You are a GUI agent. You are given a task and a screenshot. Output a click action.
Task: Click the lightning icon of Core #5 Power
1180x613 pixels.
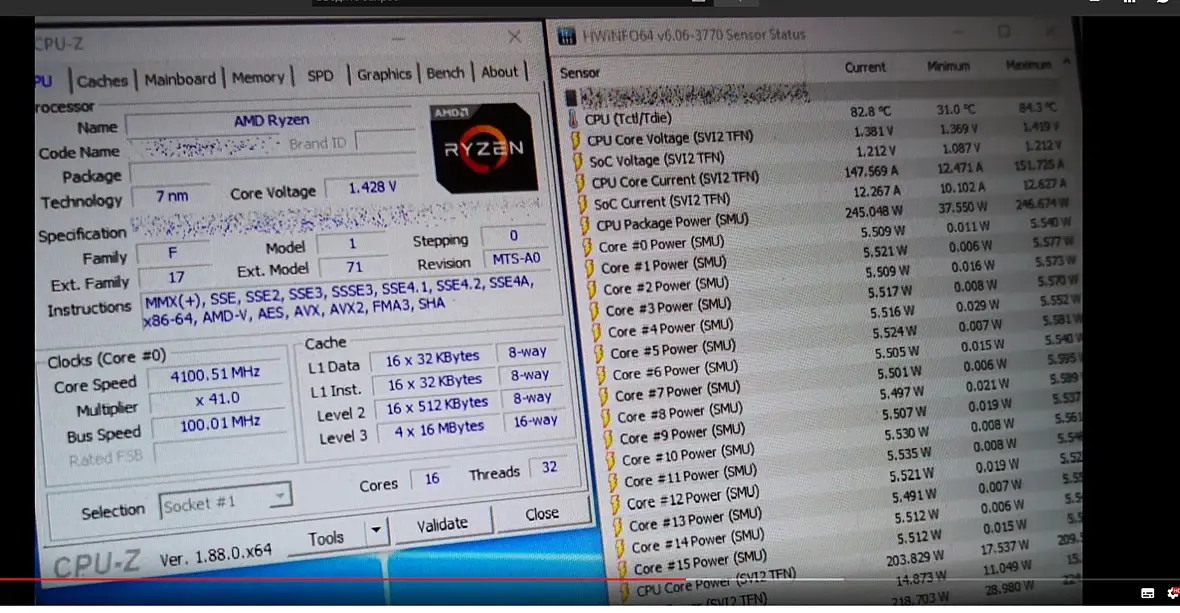tap(599, 354)
